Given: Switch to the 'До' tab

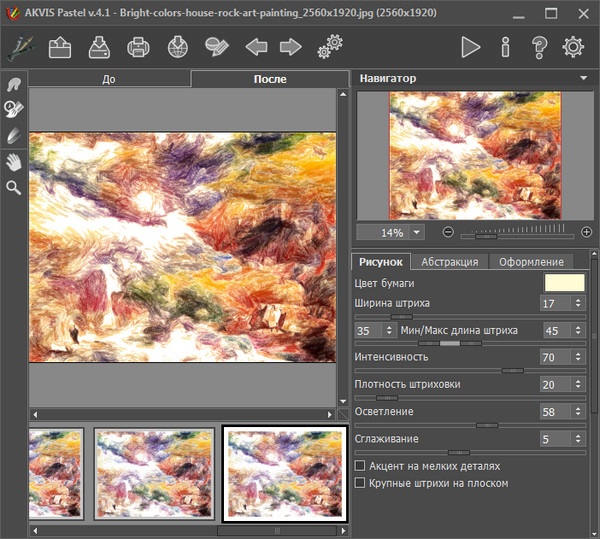Looking at the screenshot, I should tap(109, 79).
